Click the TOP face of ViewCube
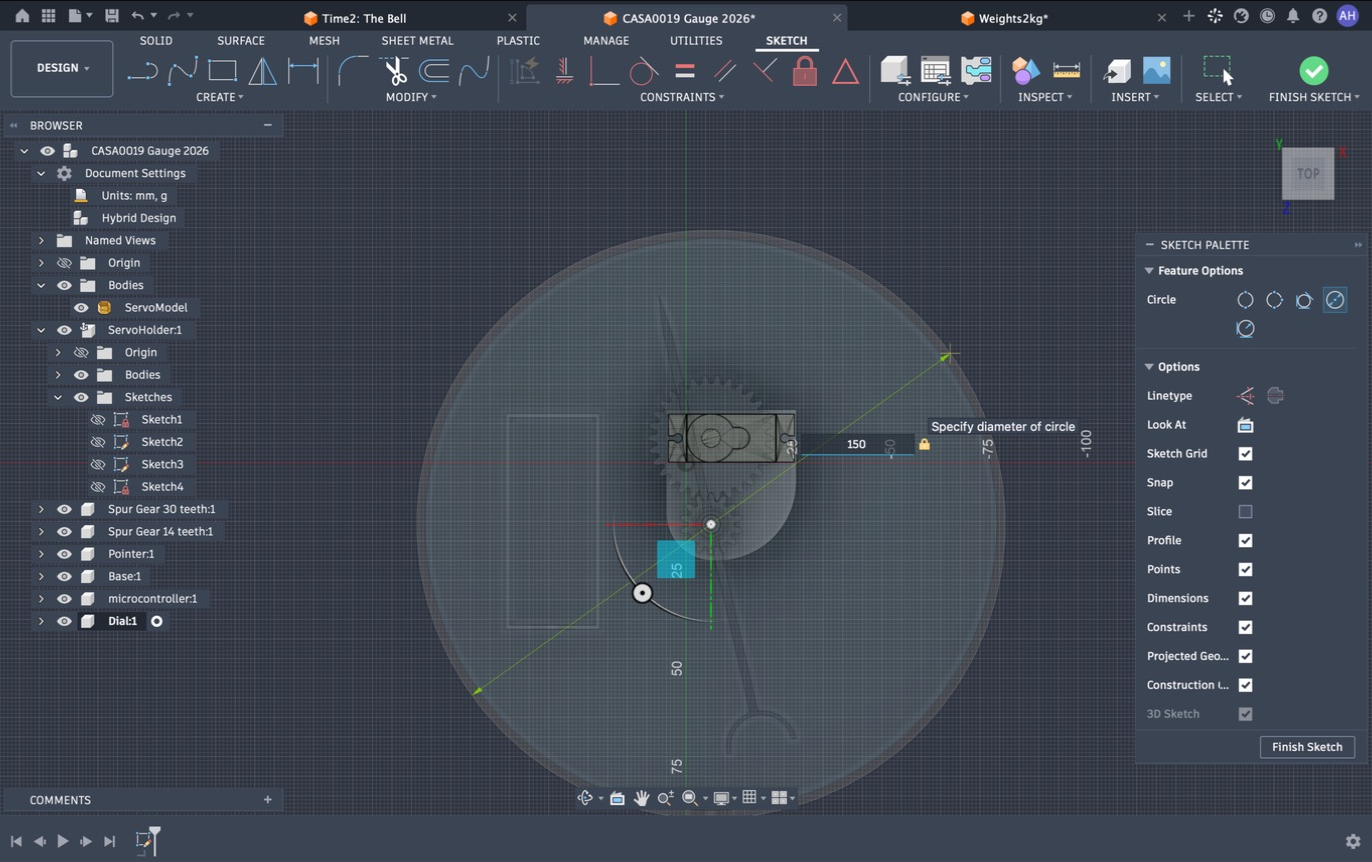The width and height of the screenshot is (1372, 862). coord(1308,174)
